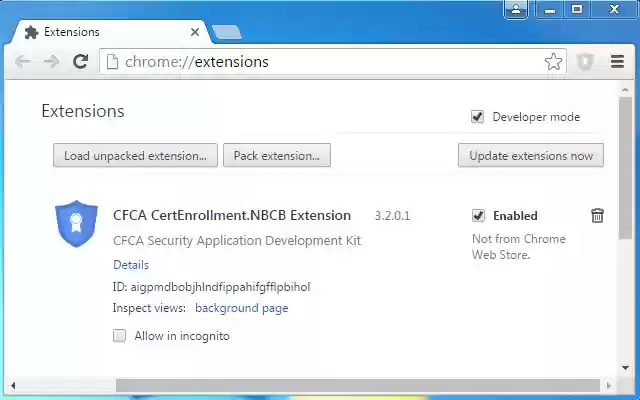This screenshot has height=400, width=640.
Task: Click the horizontal scrollbar thumb
Action: pyautogui.click(x=358, y=385)
